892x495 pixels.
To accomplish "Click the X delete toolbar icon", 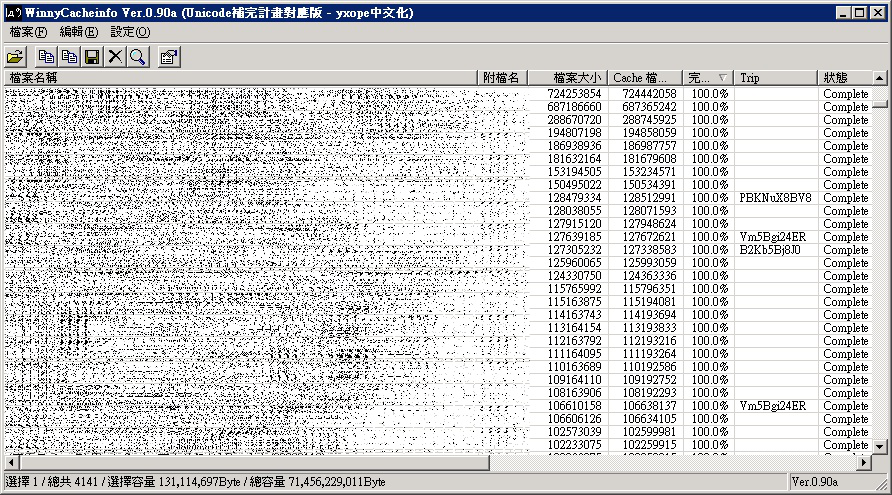I will (115, 57).
